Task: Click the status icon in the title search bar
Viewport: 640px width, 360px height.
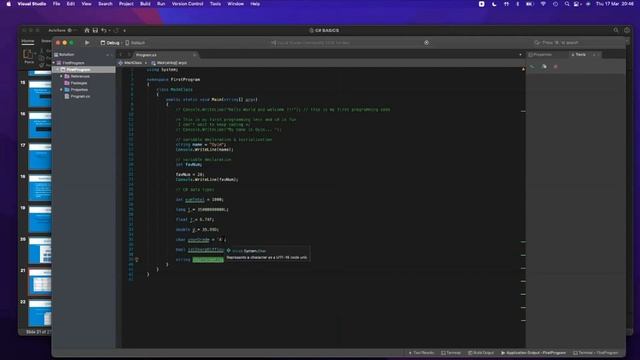Action: click(427, 42)
